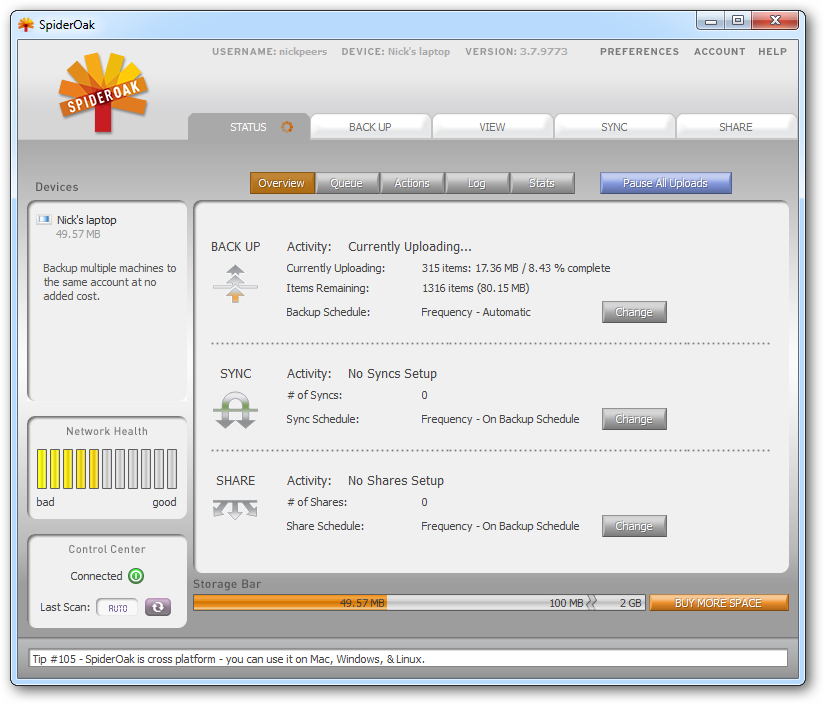Minimize the SpiderOak window
The height and width of the screenshot is (704, 824).
[711, 20]
